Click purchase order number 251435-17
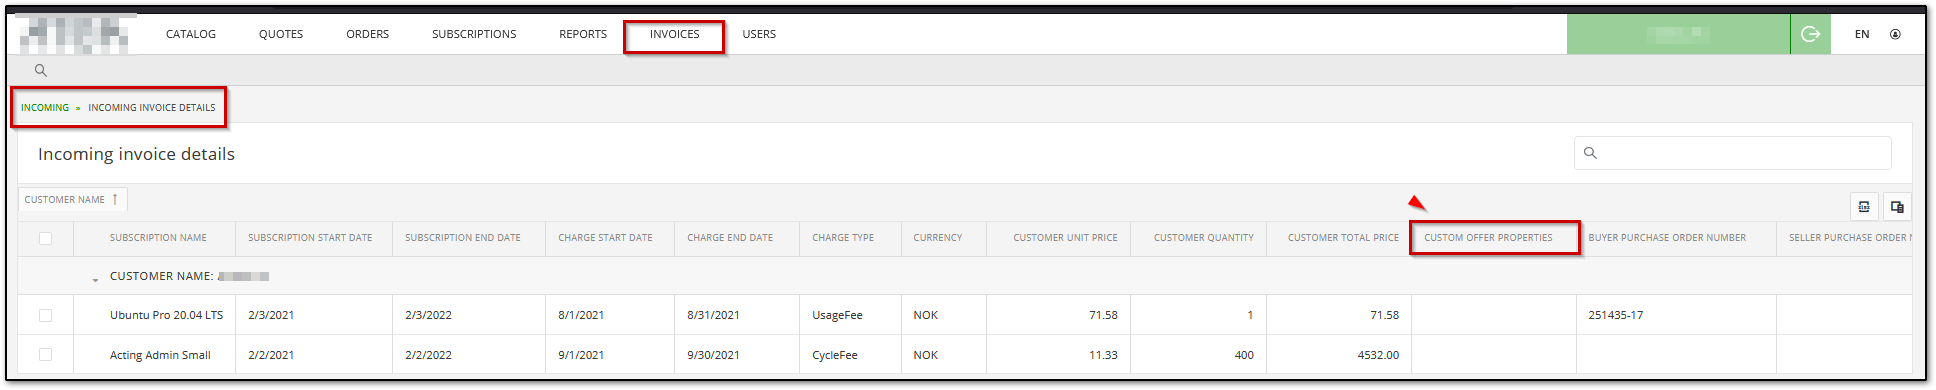The height and width of the screenshot is (390, 1936). pos(1615,315)
